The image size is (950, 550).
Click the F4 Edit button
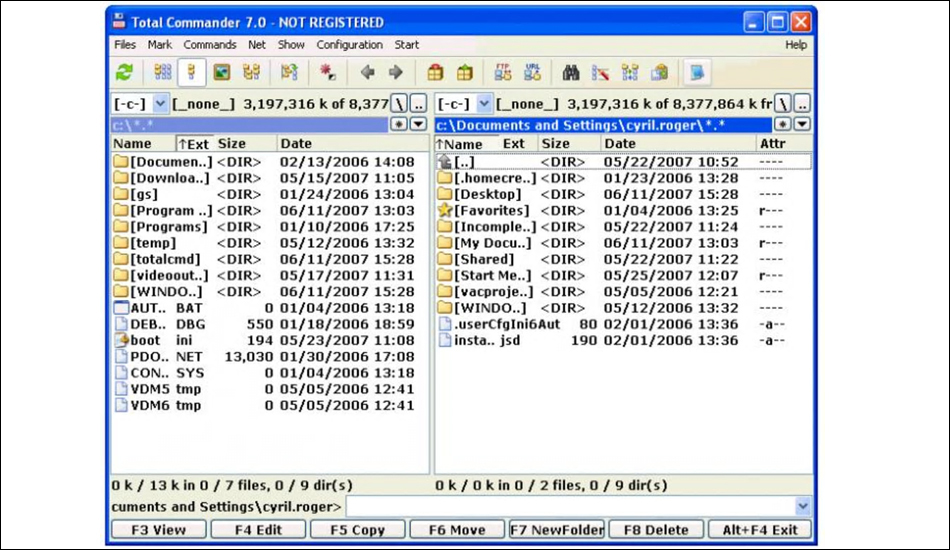(x=258, y=529)
